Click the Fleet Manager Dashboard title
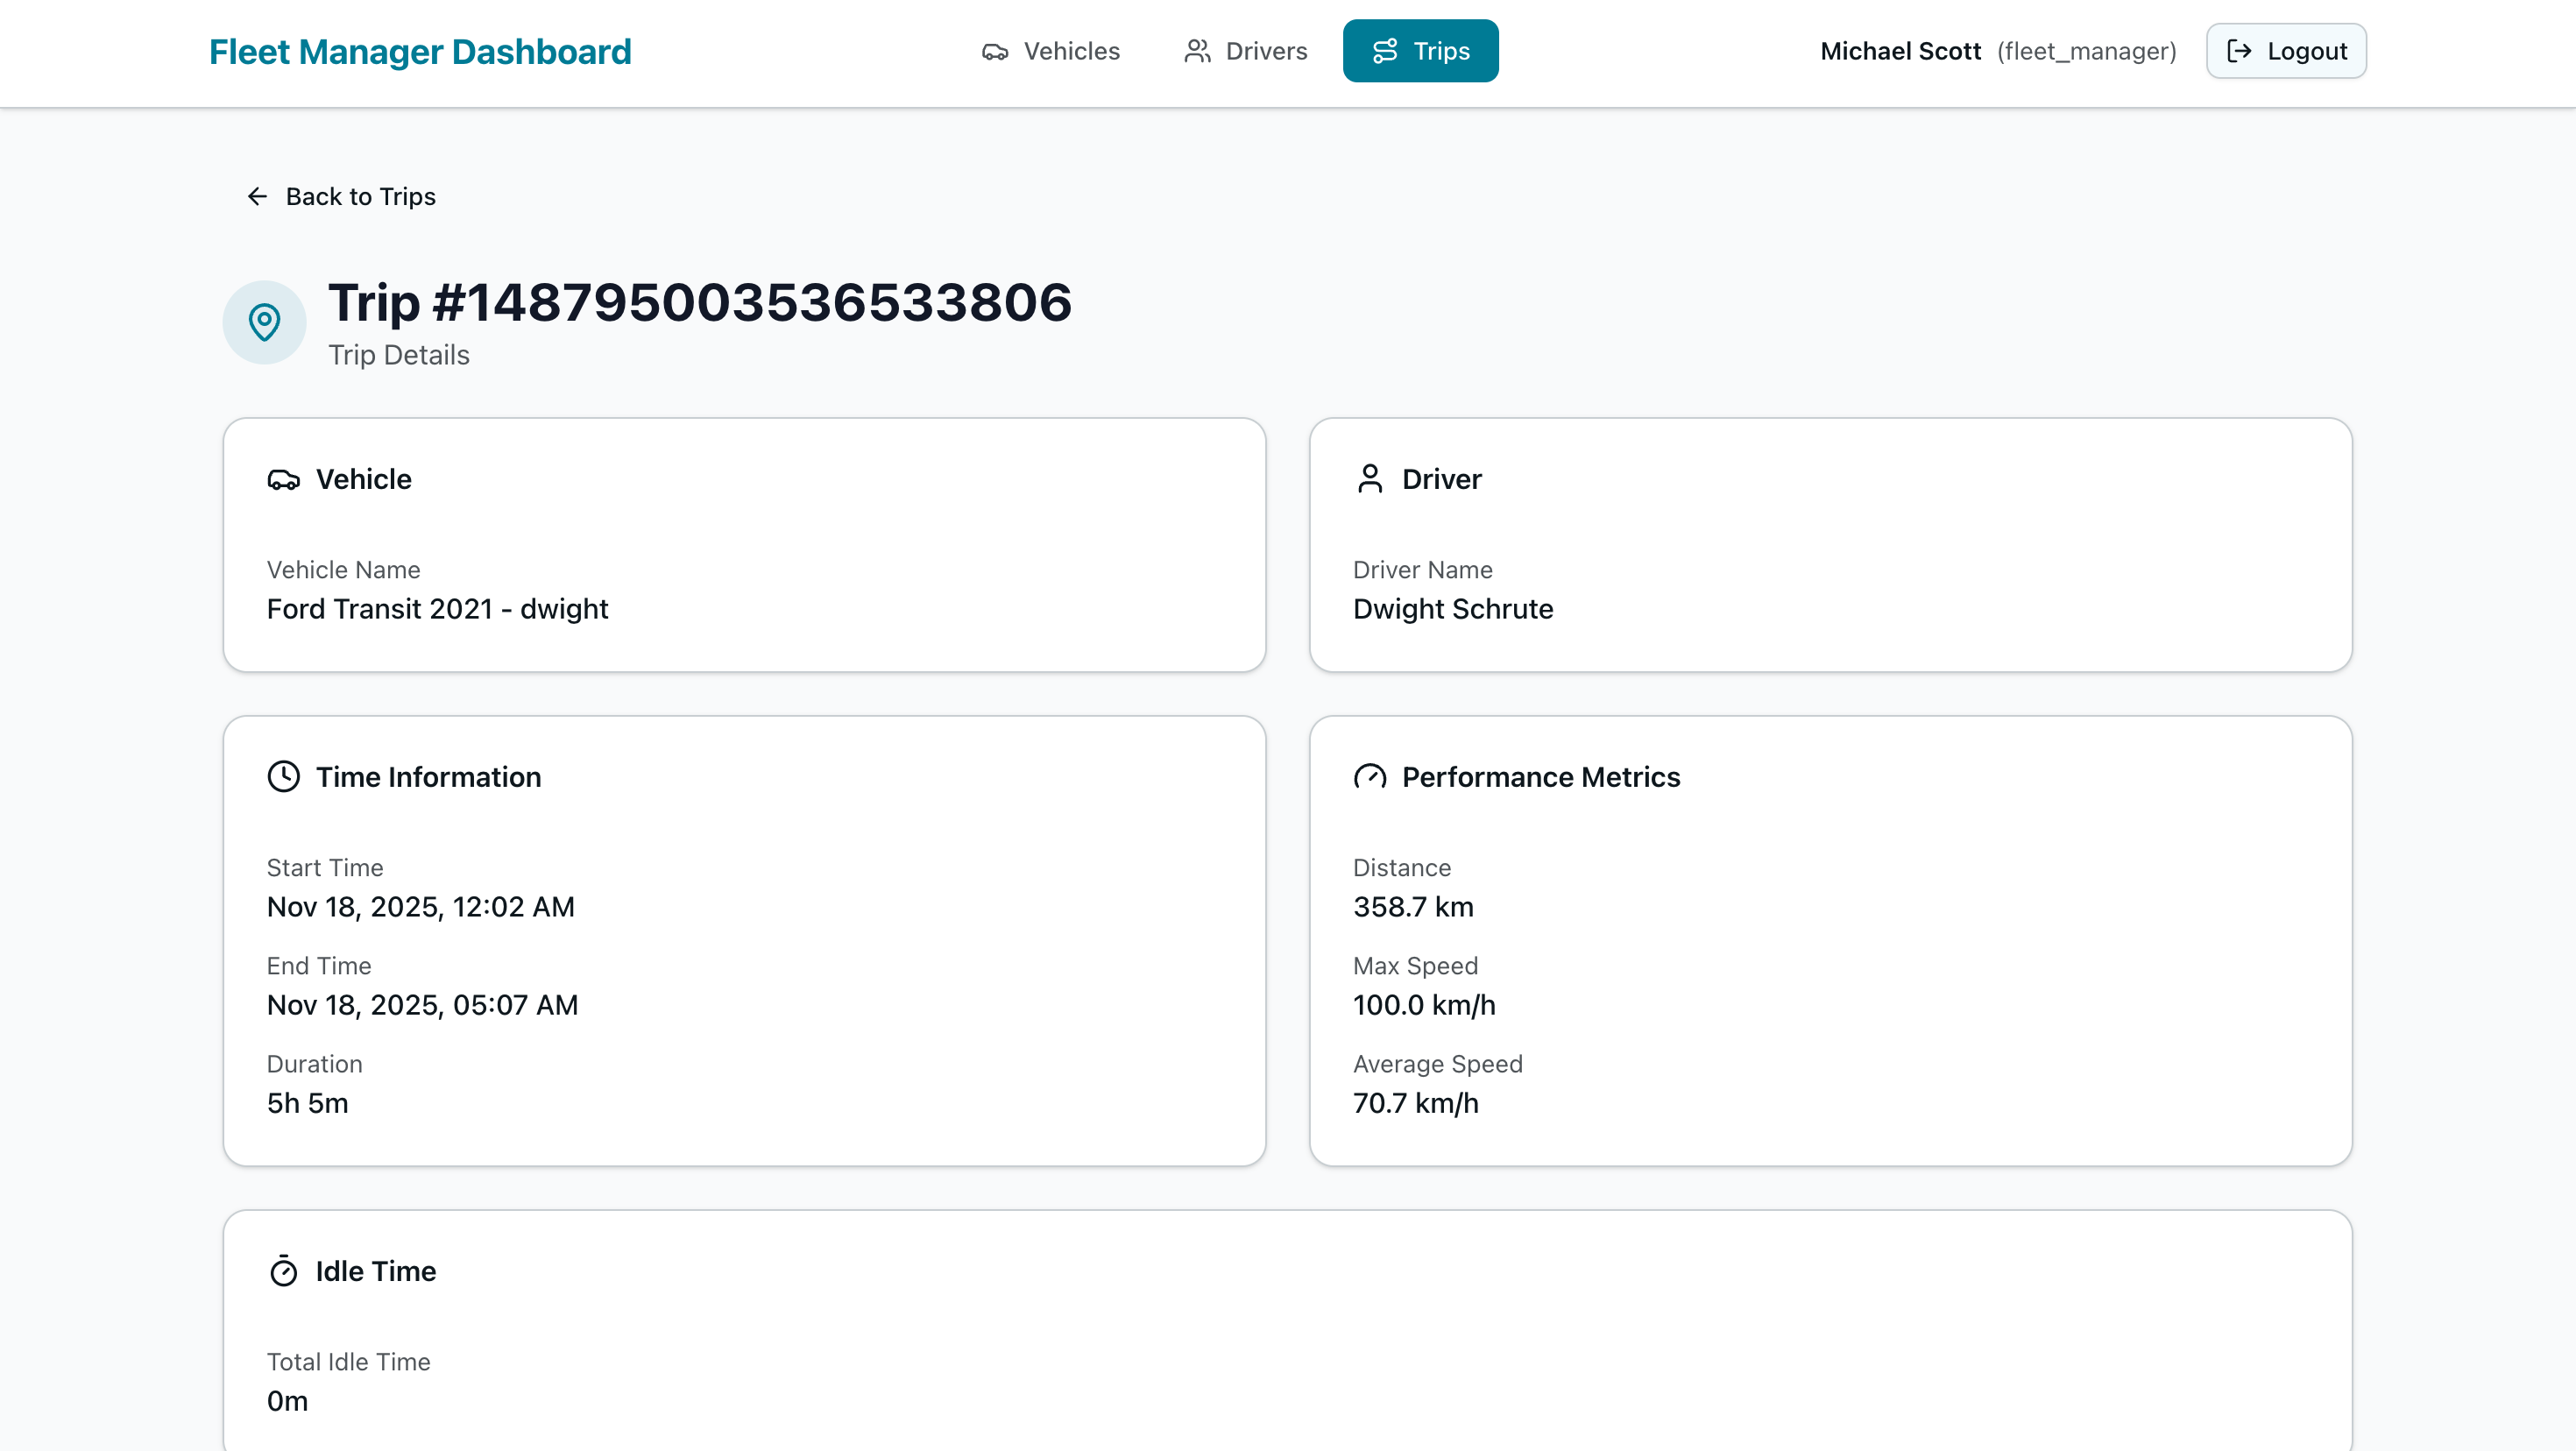This screenshot has height=1451, width=2576. (x=420, y=52)
